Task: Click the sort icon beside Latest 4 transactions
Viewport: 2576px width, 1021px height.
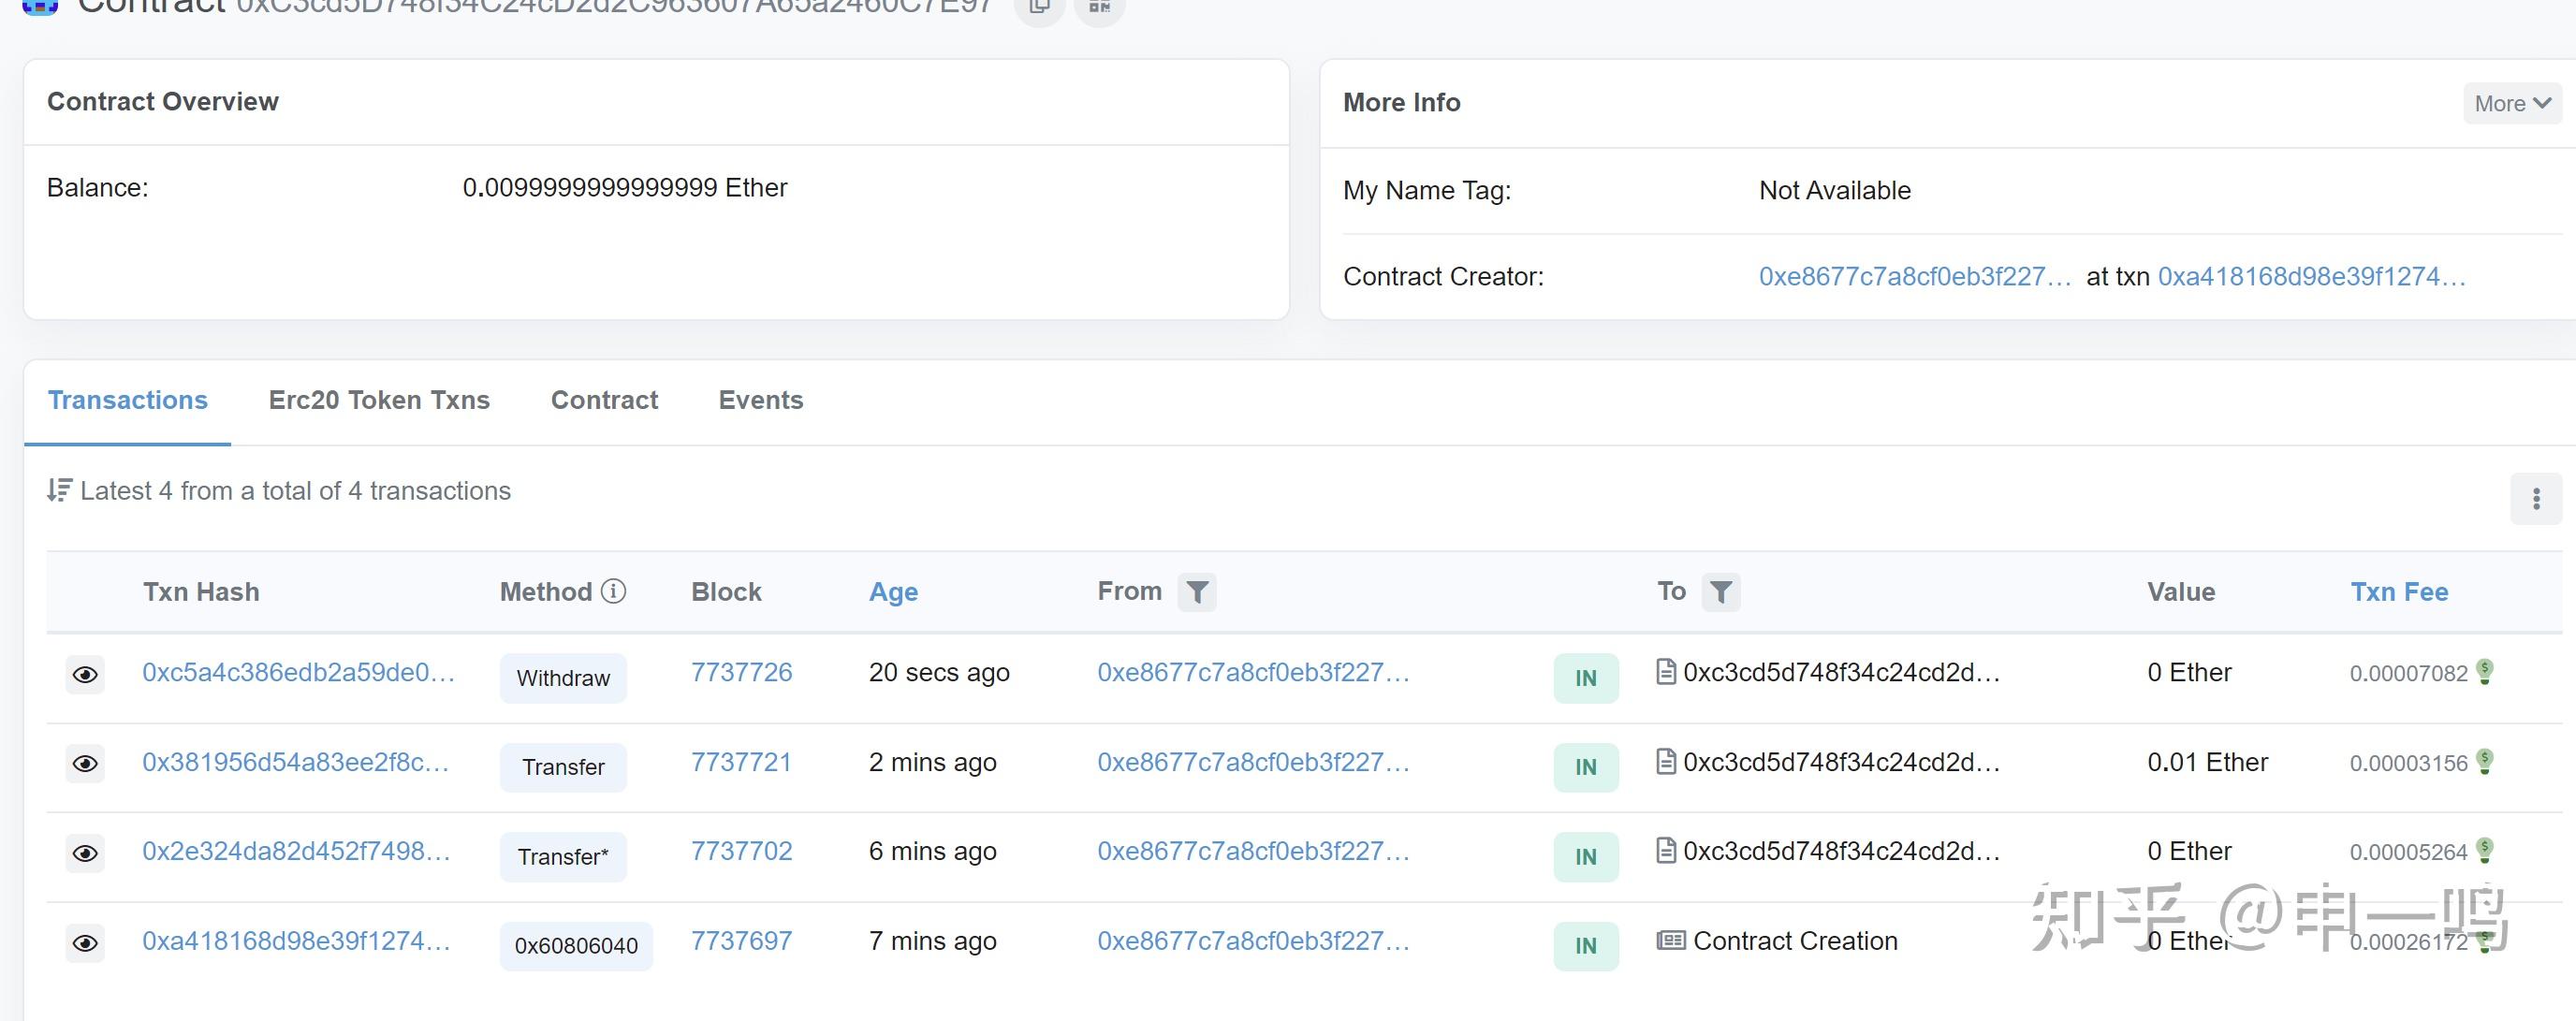Action: pyautogui.click(x=59, y=490)
